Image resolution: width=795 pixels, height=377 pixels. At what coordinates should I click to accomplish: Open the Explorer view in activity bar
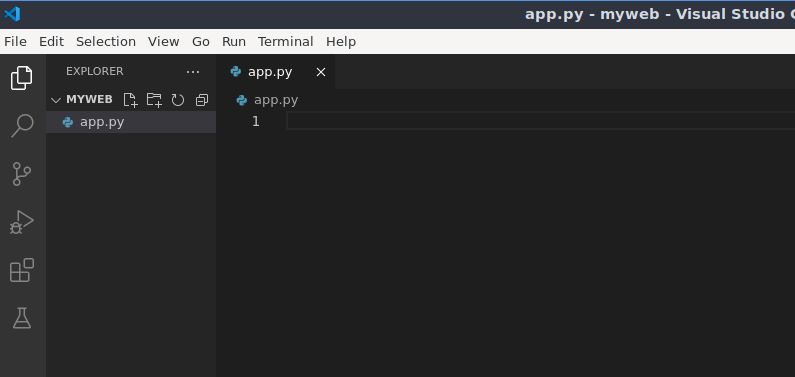tap(21, 78)
